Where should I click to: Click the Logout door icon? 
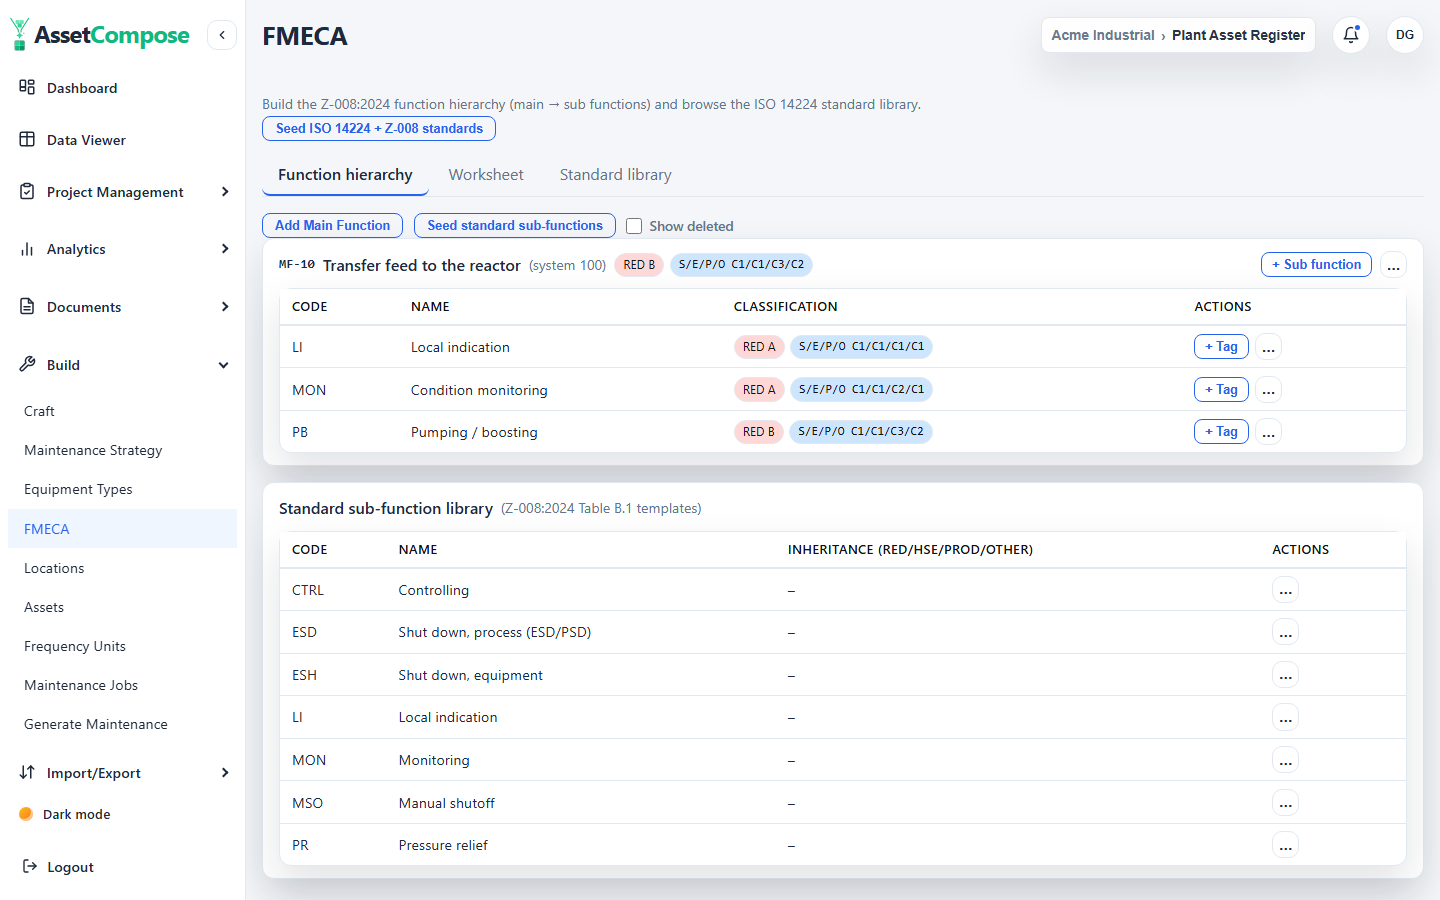click(x=30, y=866)
